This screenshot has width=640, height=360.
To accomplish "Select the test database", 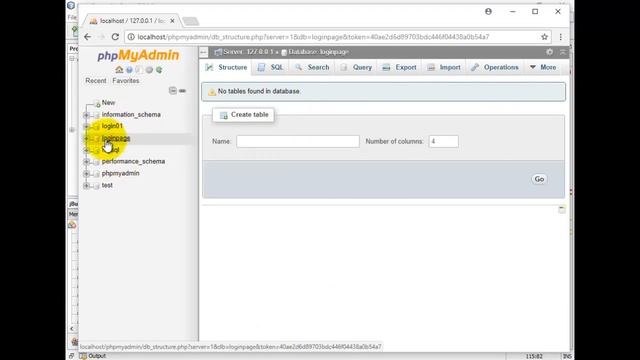I will tap(107, 185).
